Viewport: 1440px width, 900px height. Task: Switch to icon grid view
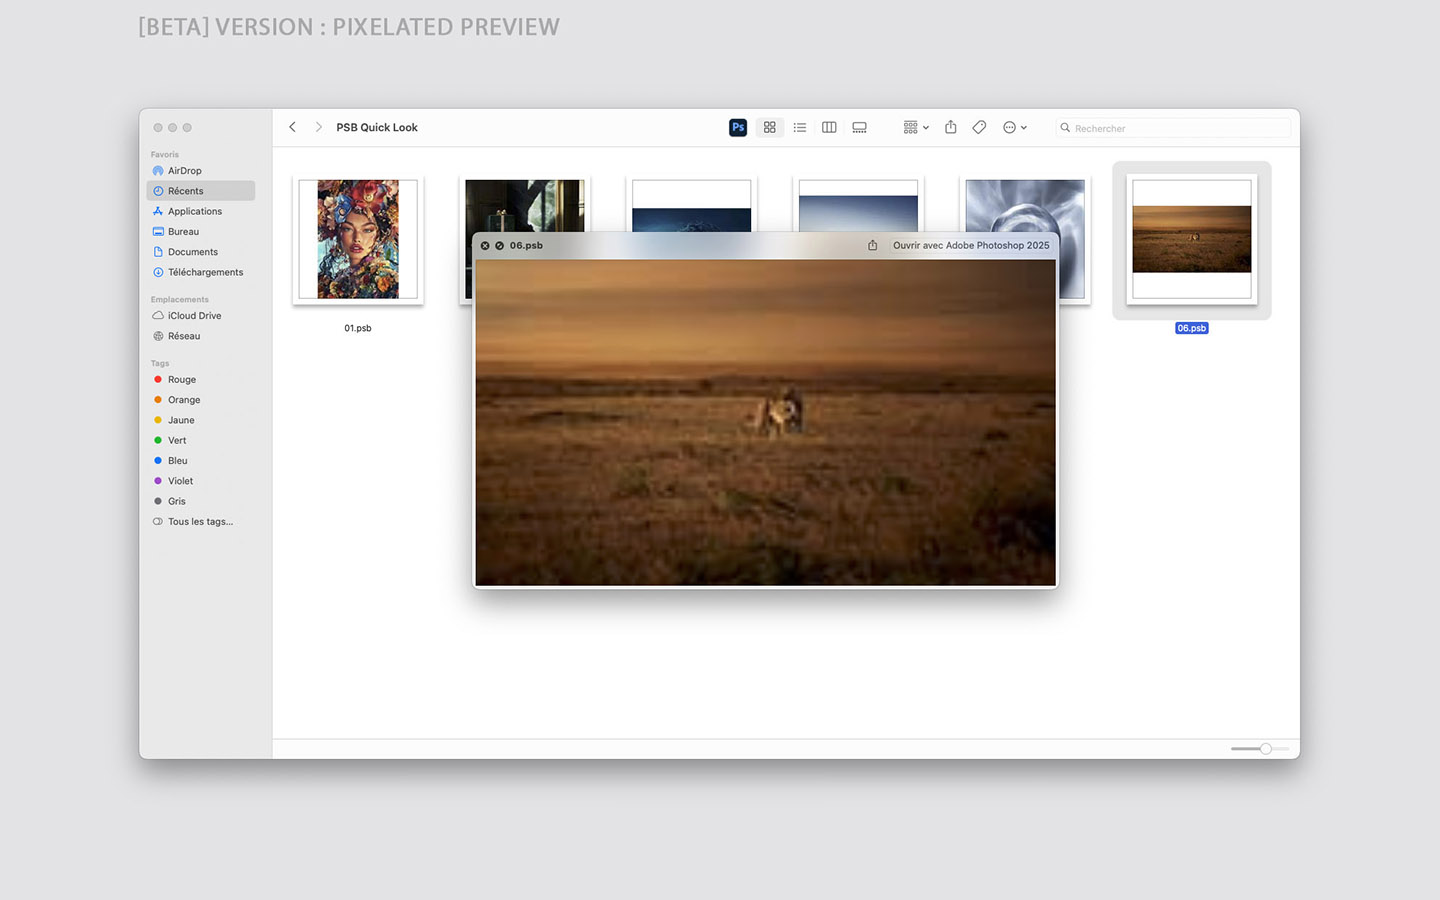click(x=769, y=127)
